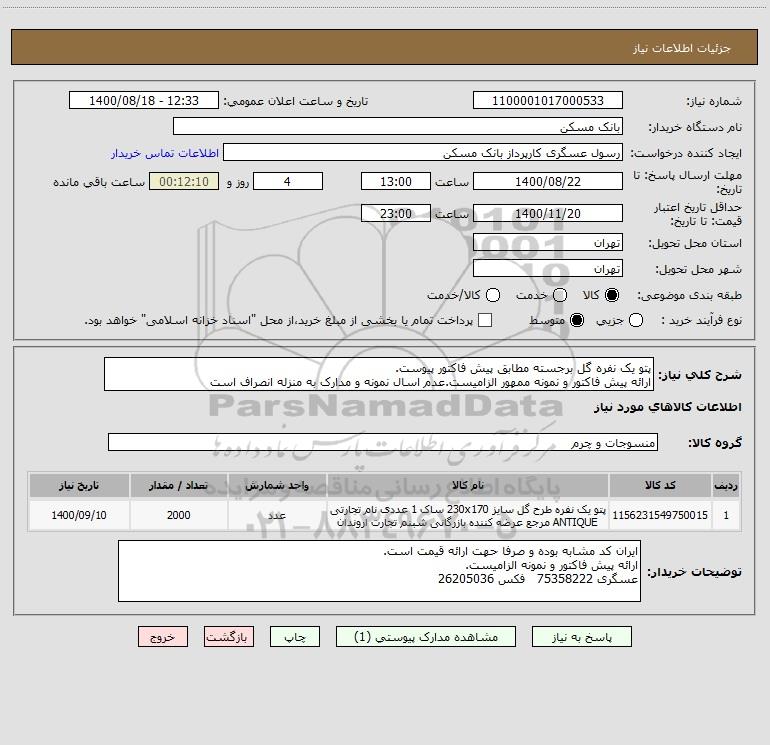Click the توضیحات خریدار notes box
770x745 pixels.
coord(379,571)
